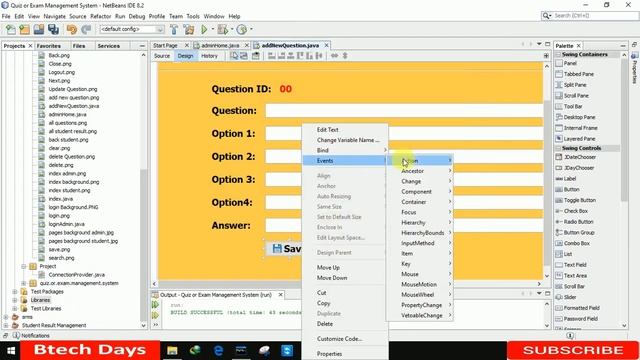This screenshot has width=640, height=360.
Task: Expand the Test Libraries tree node
Action: click(15, 309)
